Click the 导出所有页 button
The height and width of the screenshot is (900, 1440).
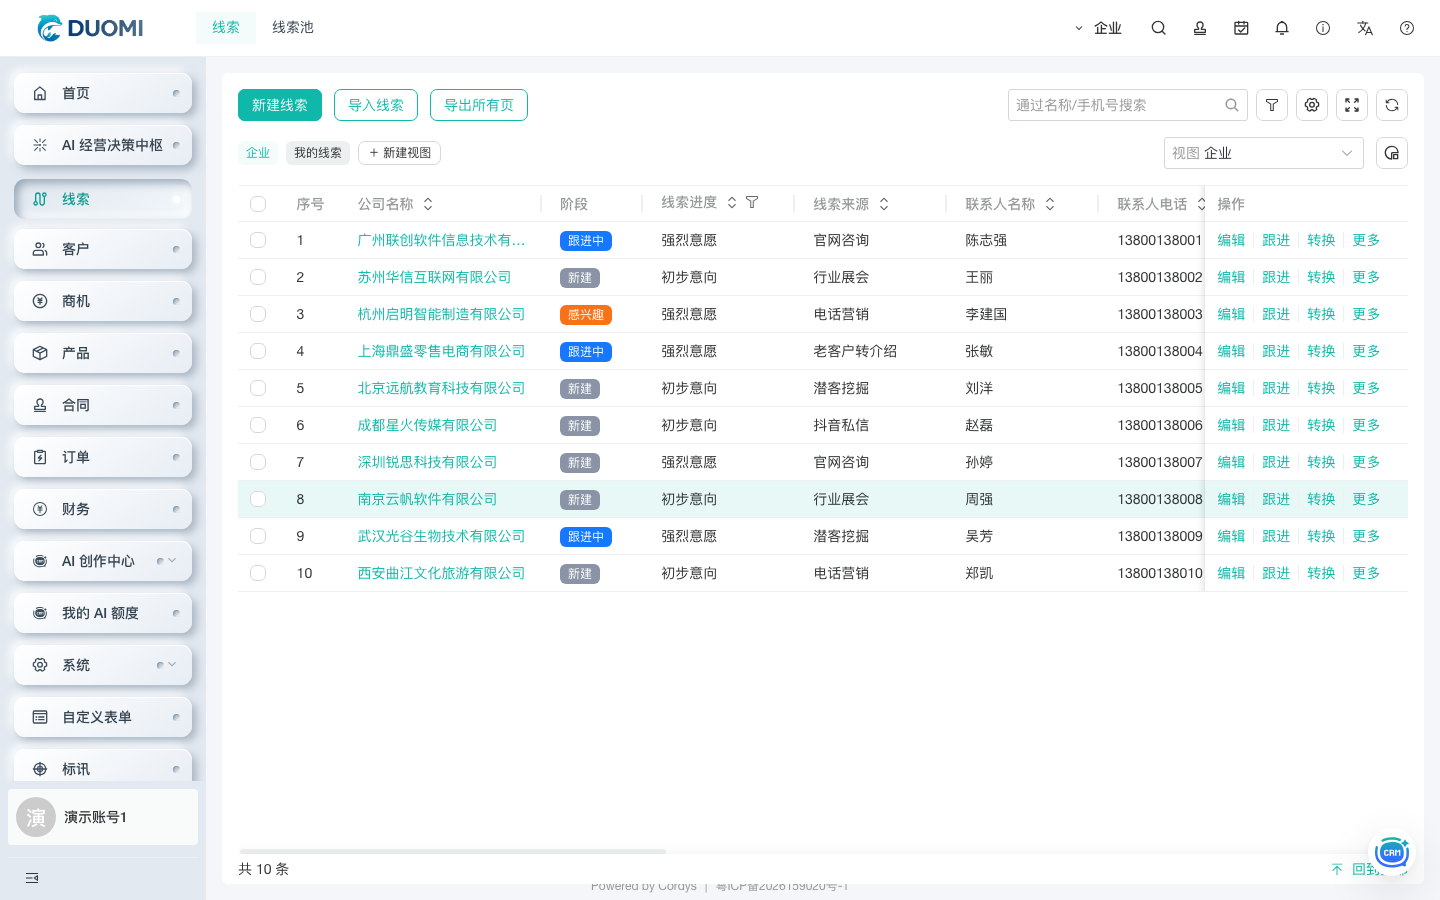(479, 105)
